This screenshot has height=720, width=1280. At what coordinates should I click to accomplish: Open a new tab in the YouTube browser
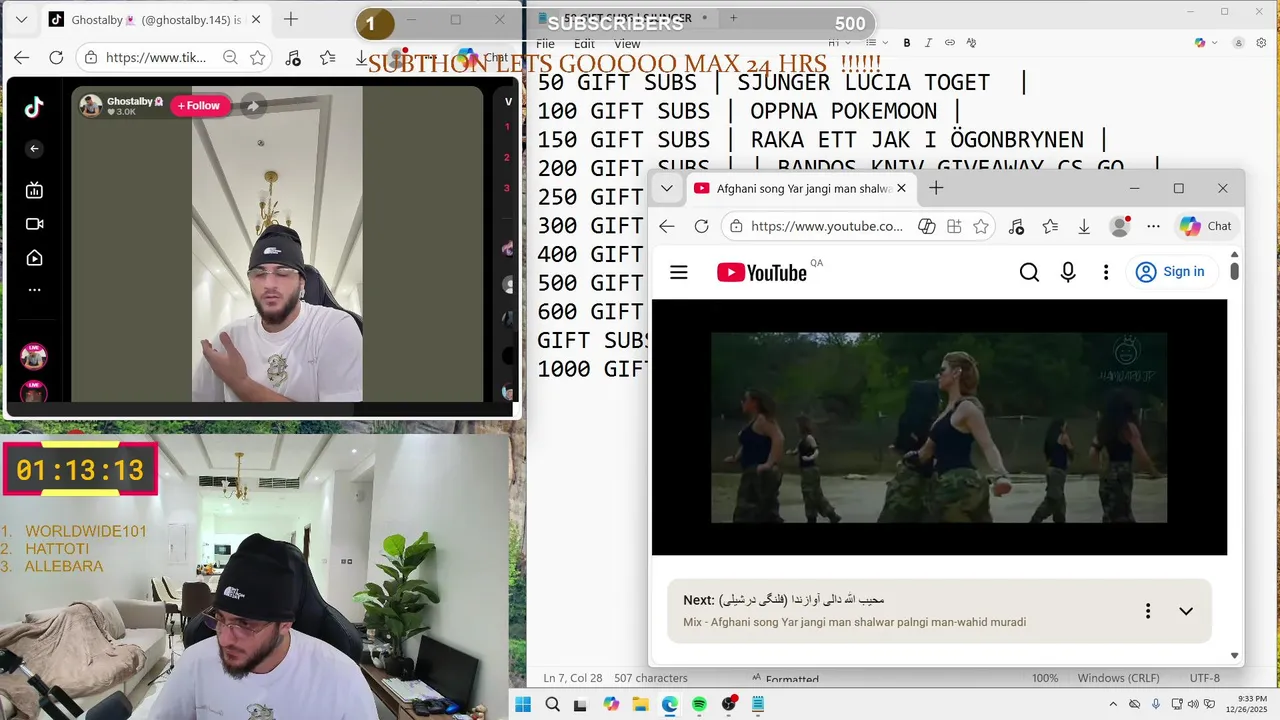[936, 188]
